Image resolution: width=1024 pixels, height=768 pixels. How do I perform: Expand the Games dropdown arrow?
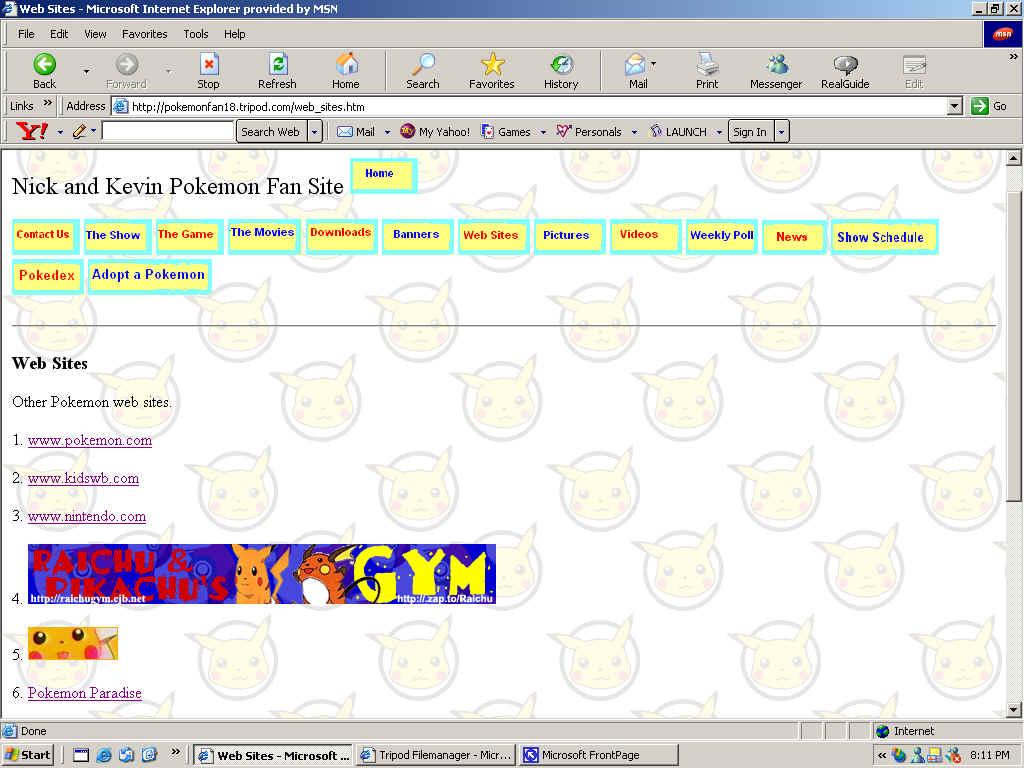(x=543, y=132)
